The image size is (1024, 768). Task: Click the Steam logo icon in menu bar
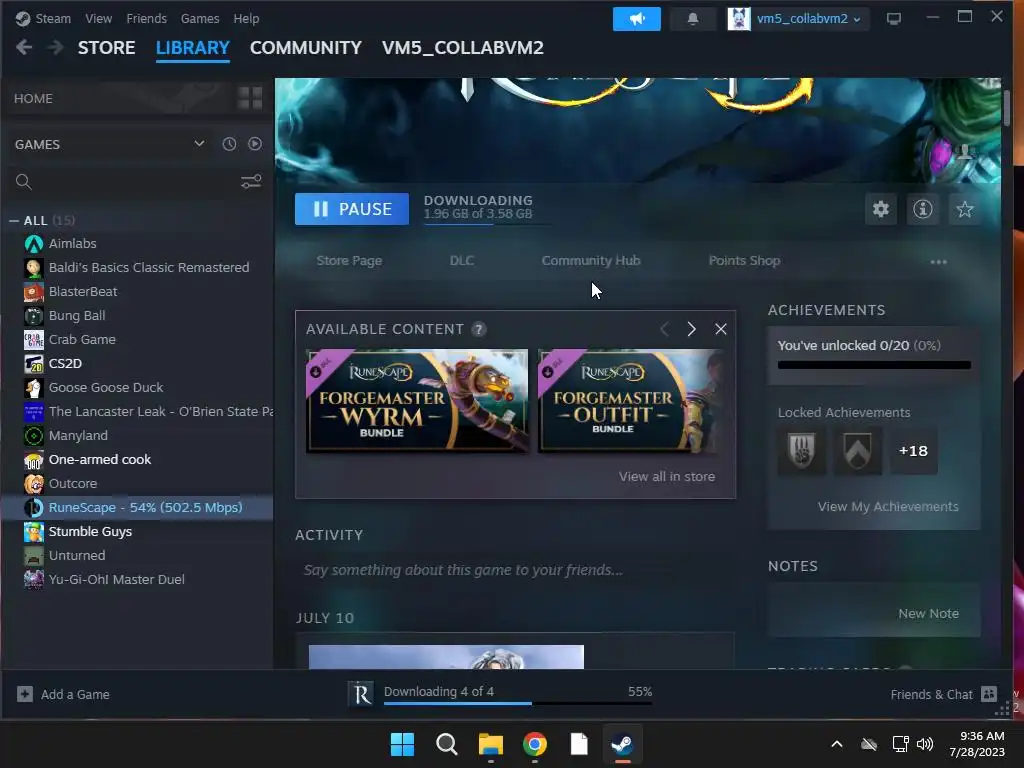click(x=23, y=18)
